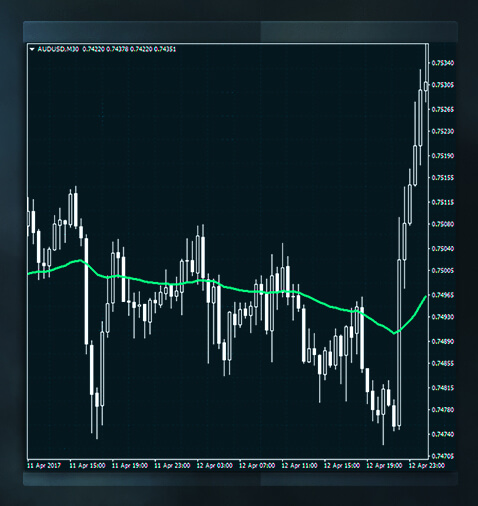This screenshot has width=478, height=506.
Task: Select the 0.75340 price scale label
Action: (443, 63)
